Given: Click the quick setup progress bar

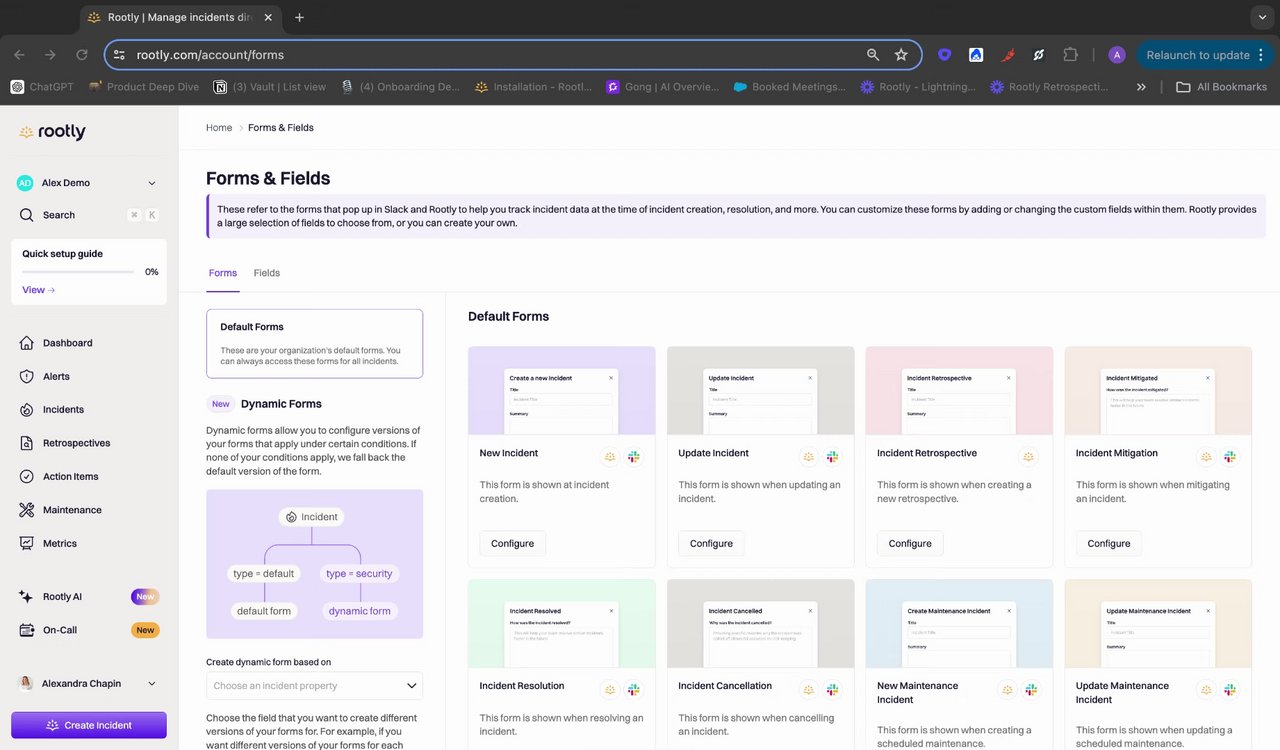Looking at the screenshot, I should point(78,272).
